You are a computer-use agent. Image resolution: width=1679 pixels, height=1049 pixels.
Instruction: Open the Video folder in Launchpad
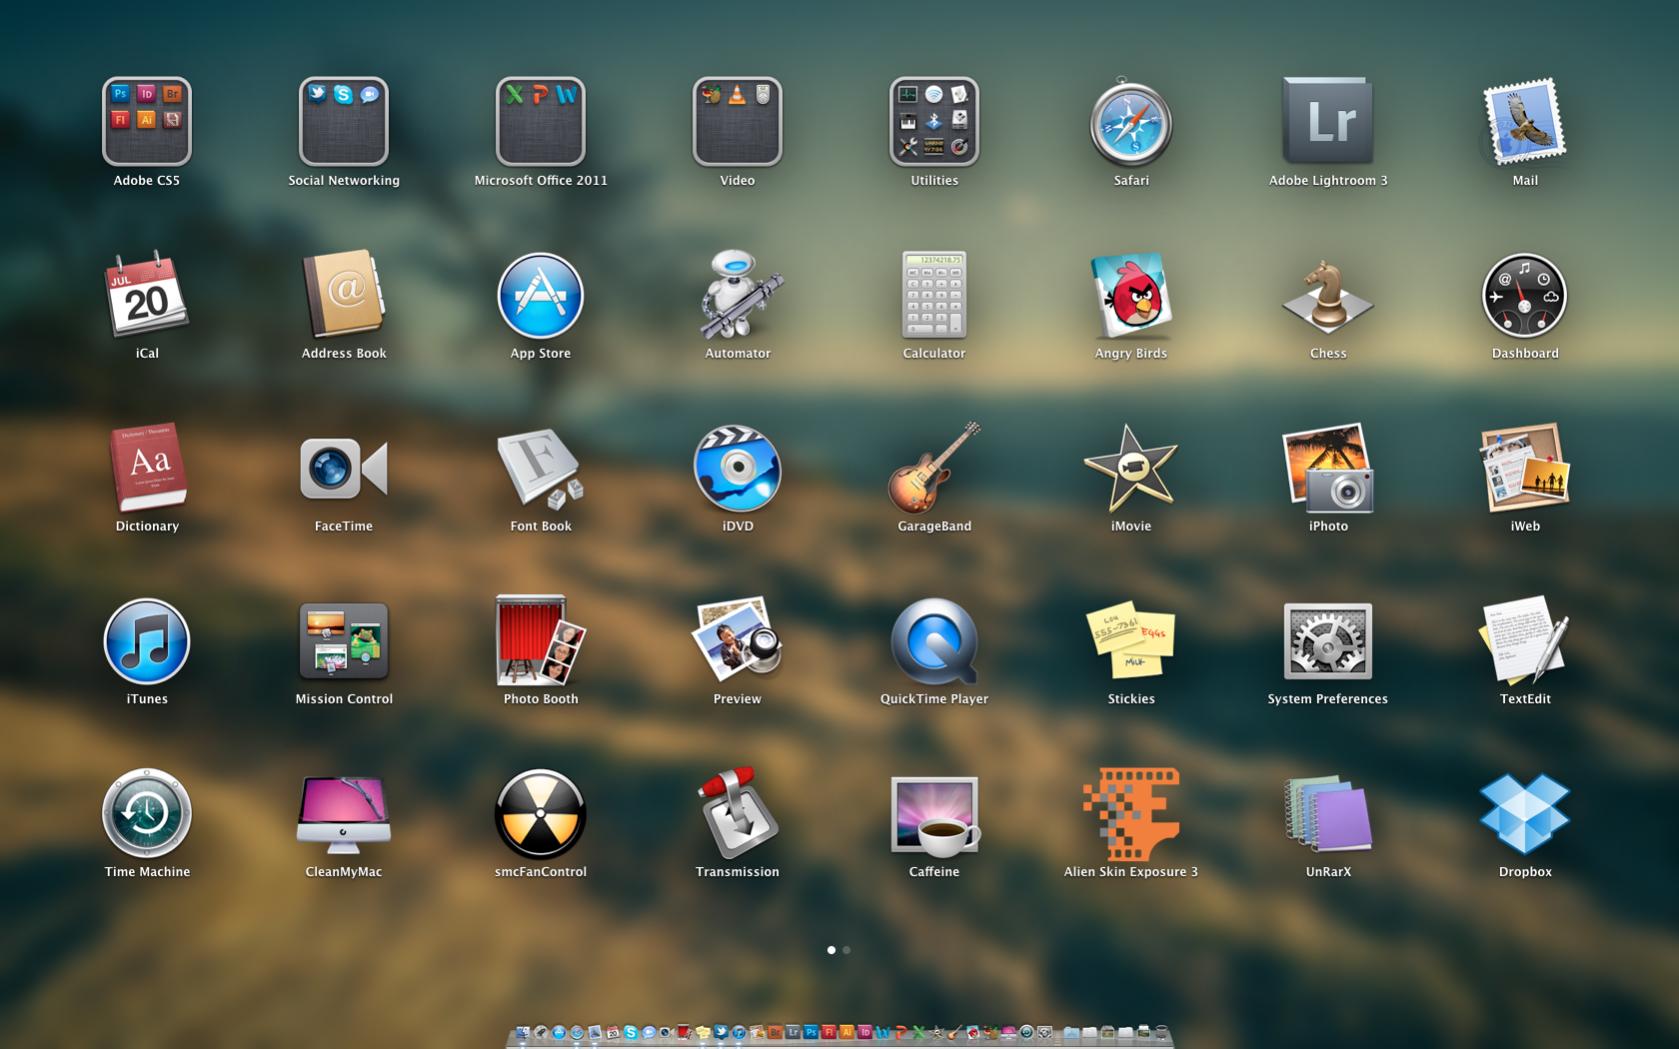(737, 121)
